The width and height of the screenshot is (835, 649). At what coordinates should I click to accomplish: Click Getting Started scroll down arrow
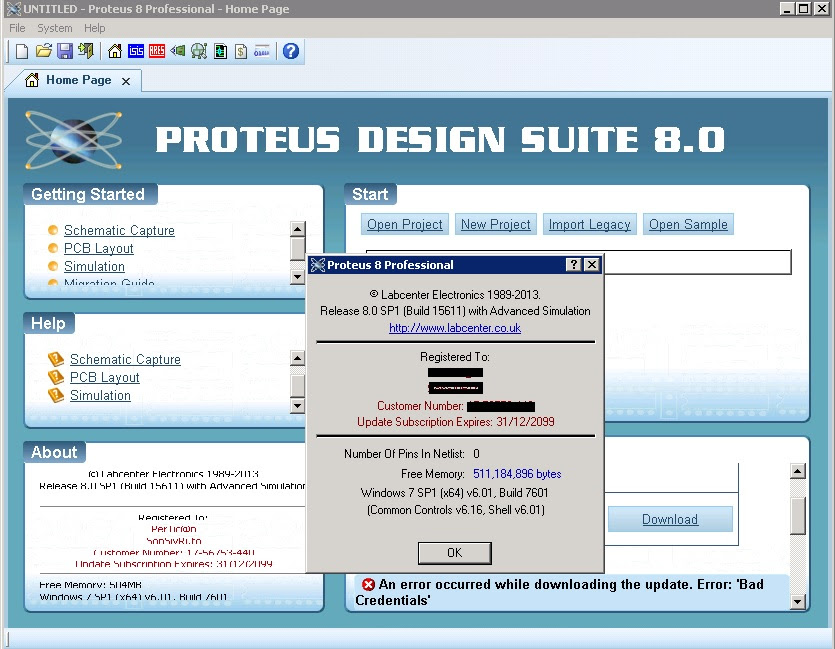click(x=298, y=277)
